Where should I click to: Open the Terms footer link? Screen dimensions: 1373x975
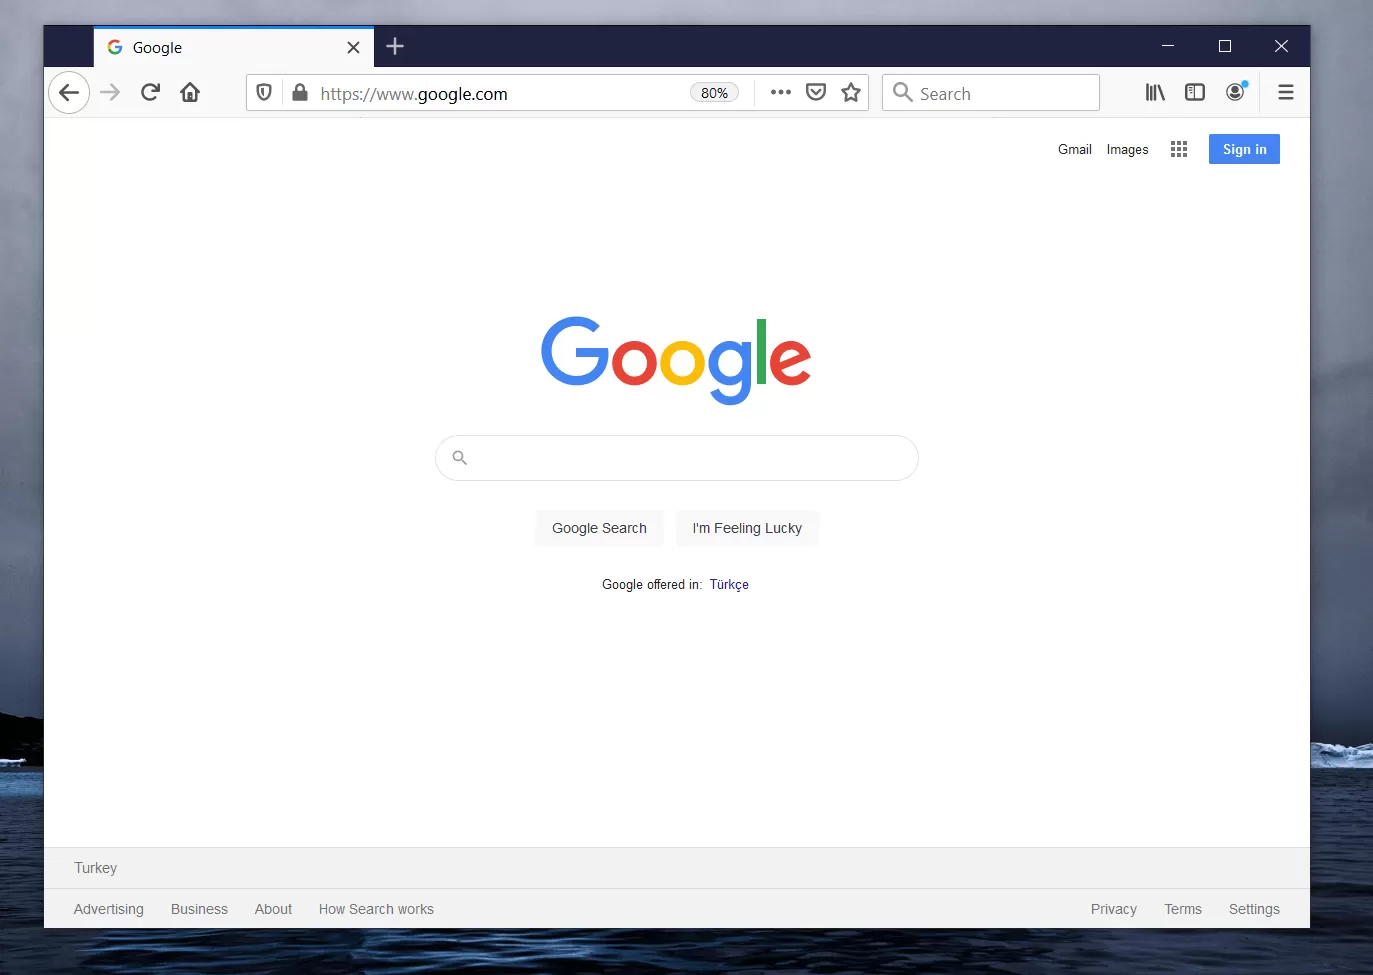(1183, 909)
